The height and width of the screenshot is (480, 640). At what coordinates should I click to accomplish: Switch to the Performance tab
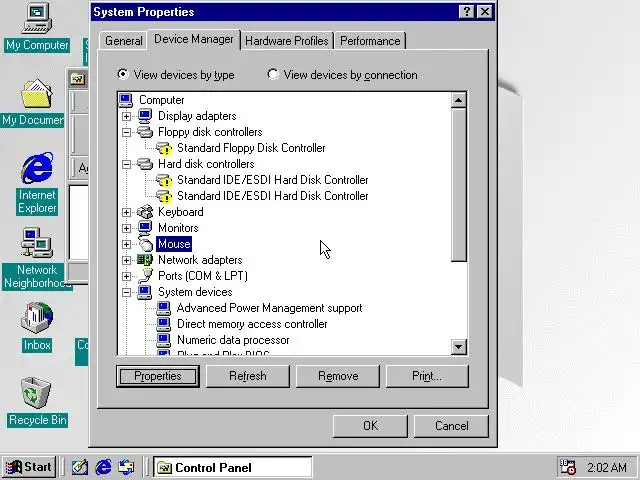point(370,41)
